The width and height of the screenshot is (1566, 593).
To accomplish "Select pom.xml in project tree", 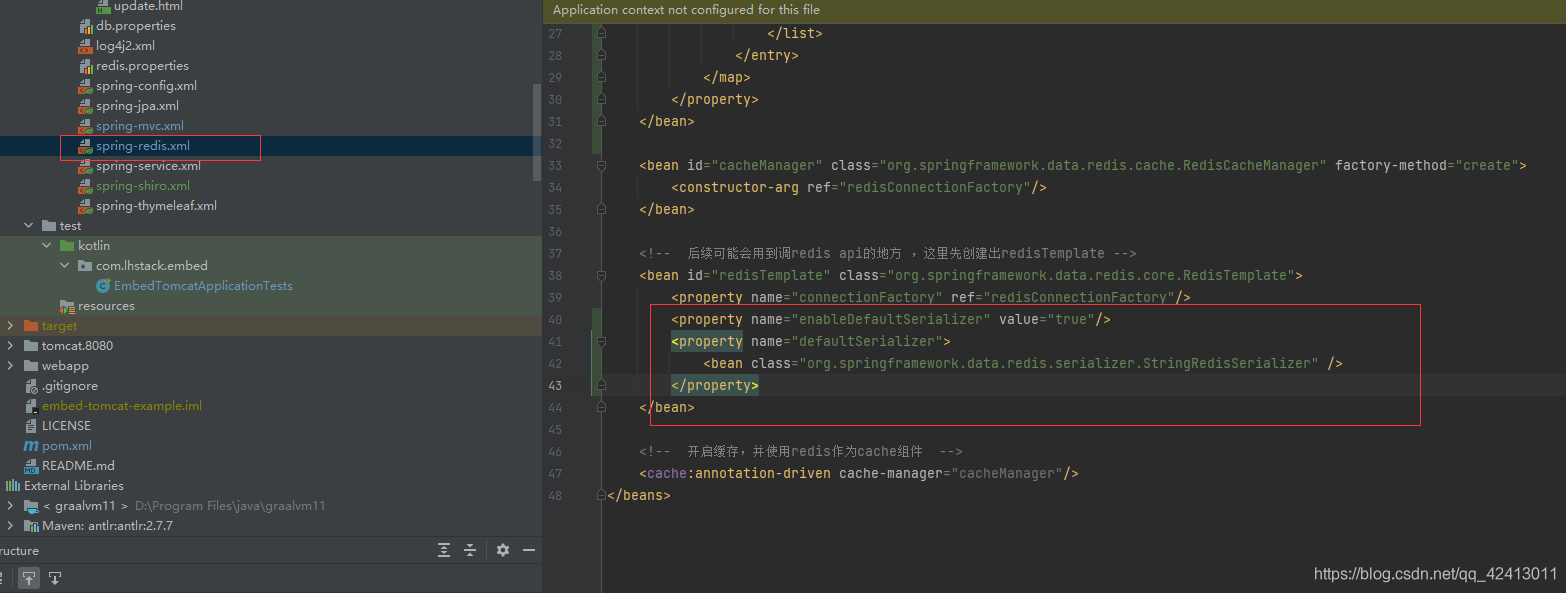I will (67, 446).
